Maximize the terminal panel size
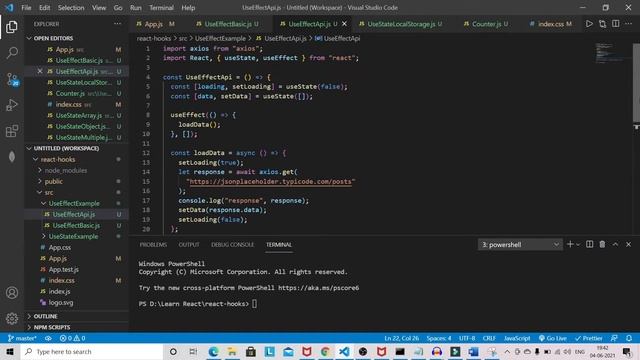 click(616, 244)
